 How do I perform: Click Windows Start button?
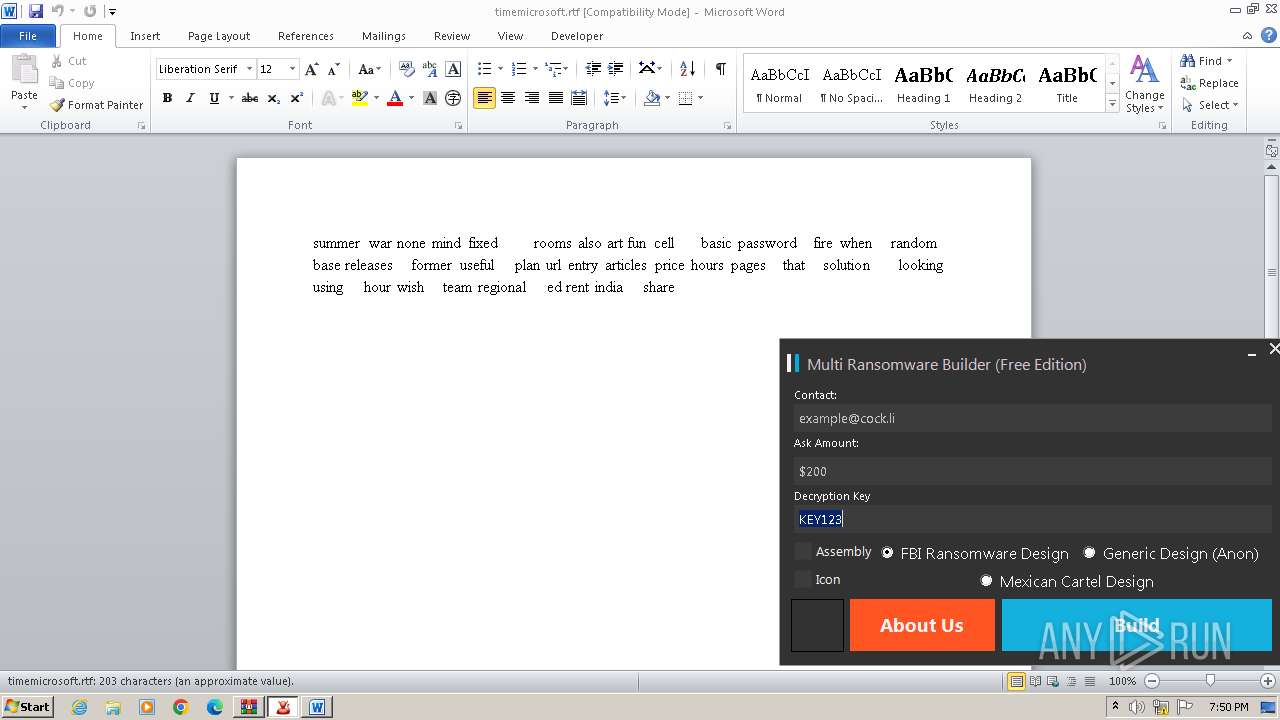tap(28, 706)
